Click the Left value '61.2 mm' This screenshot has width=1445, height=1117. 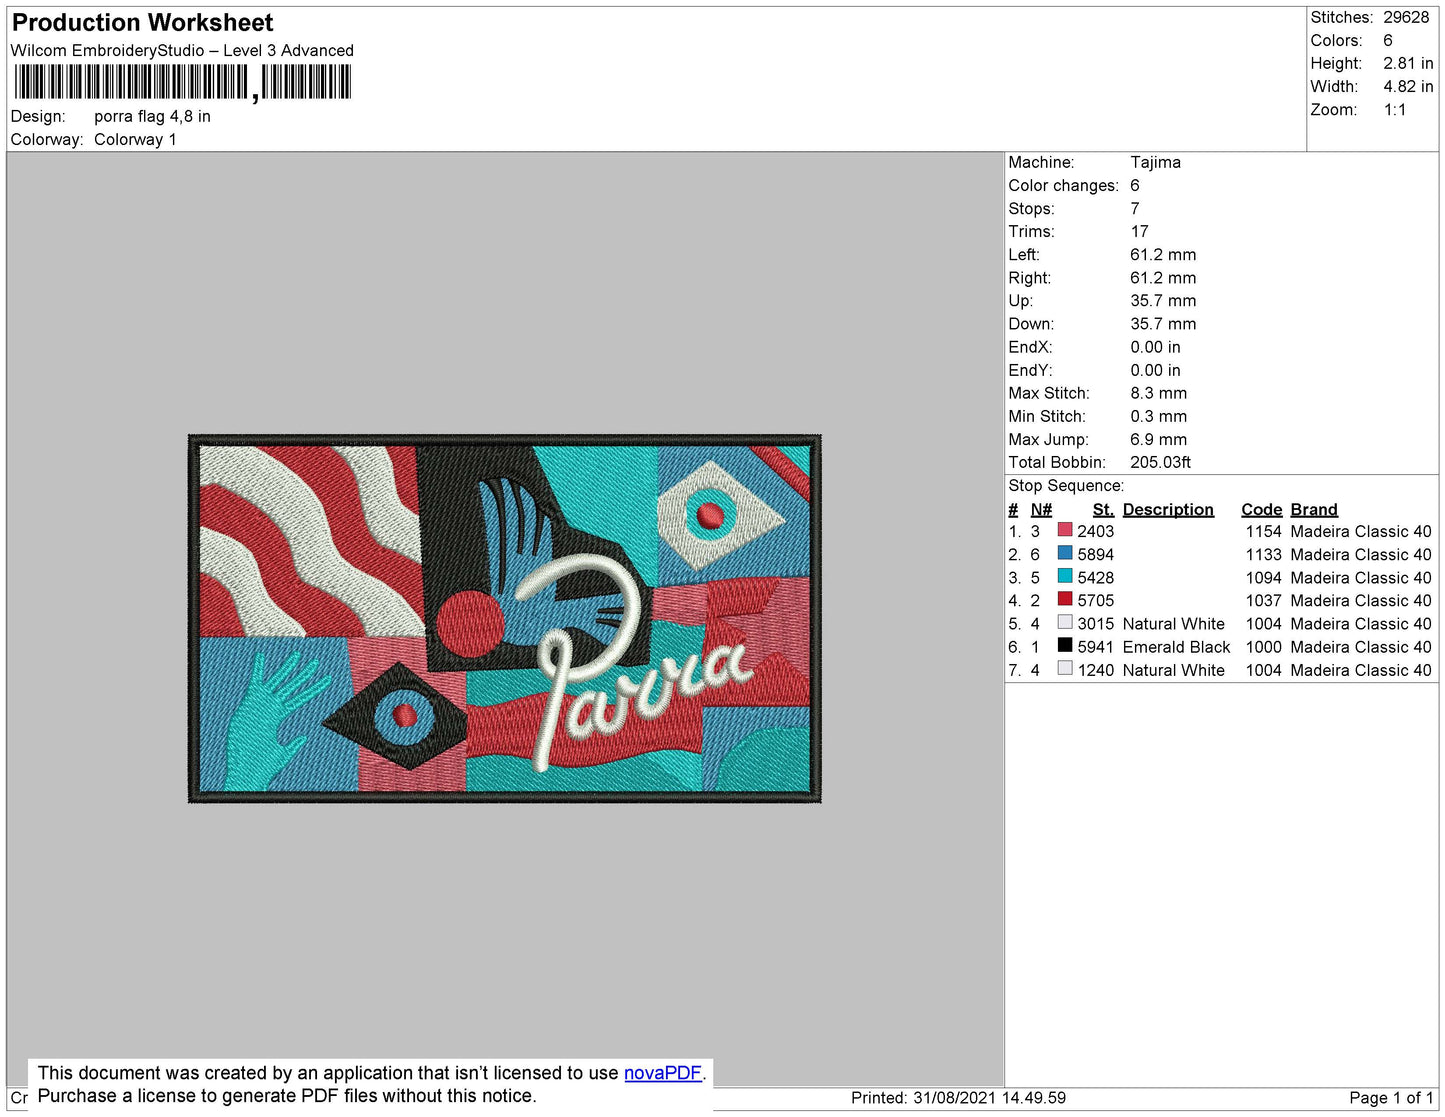pos(1163,254)
